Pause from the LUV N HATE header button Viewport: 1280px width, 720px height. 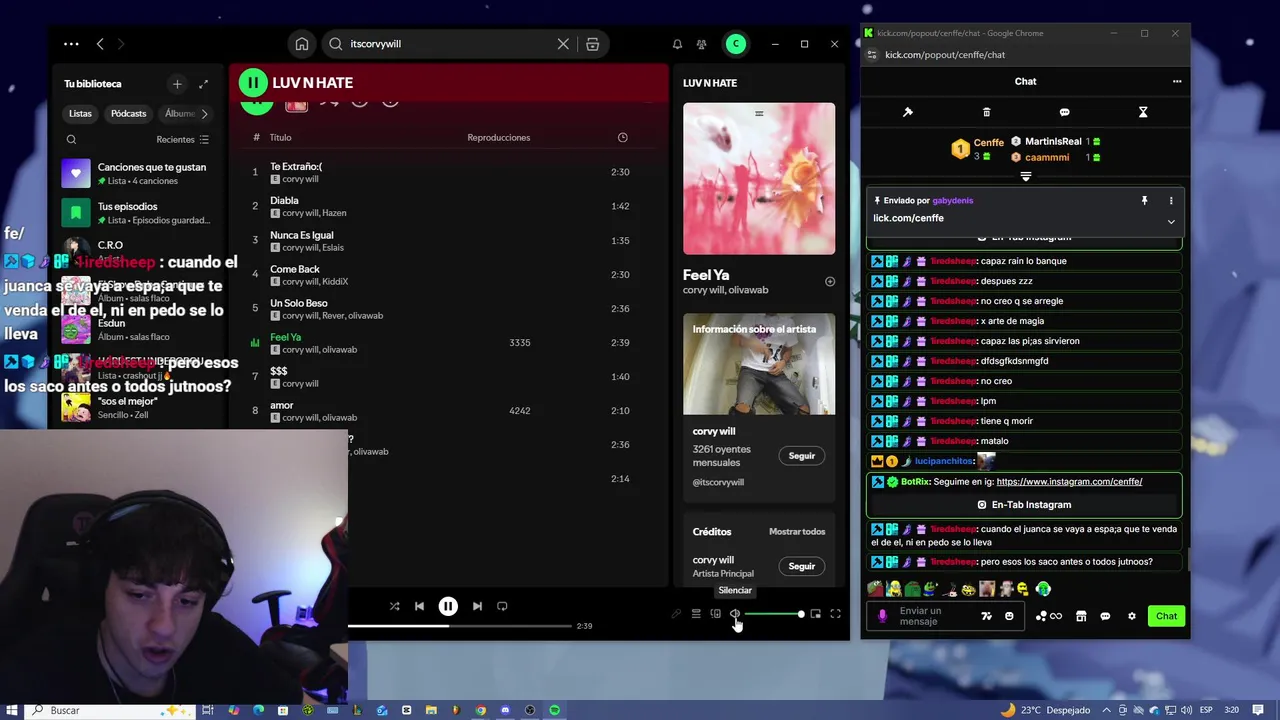tap(253, 83)
